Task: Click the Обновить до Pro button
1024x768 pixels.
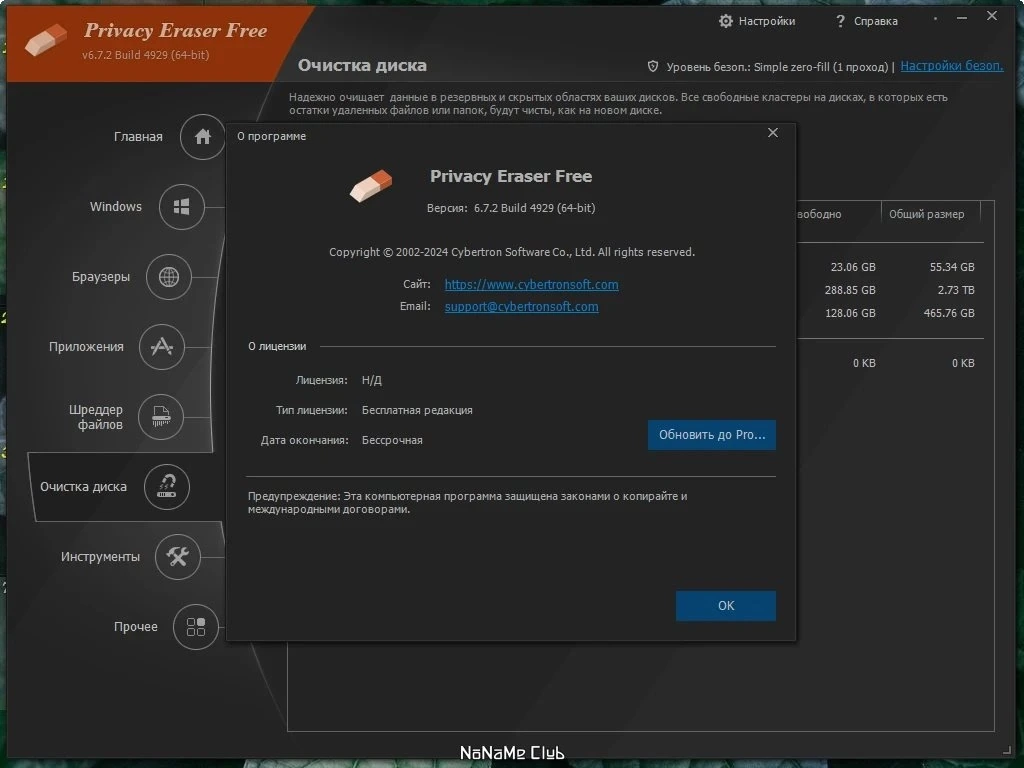Action: click(712, 435)
